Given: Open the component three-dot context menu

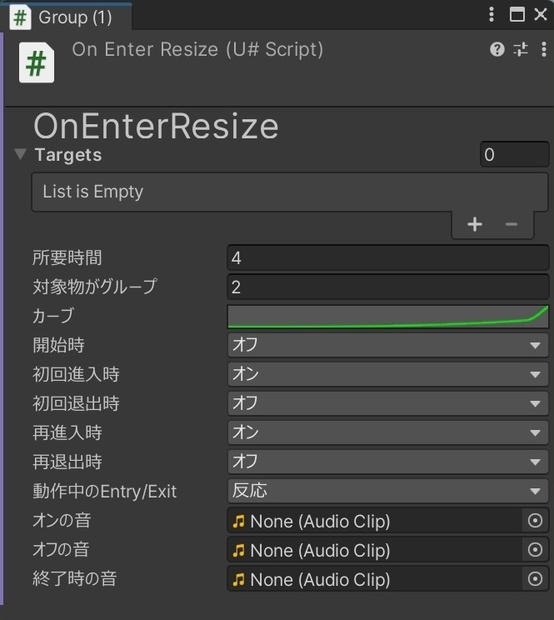Looking at the screenshot, I should (x=544, y=49).
